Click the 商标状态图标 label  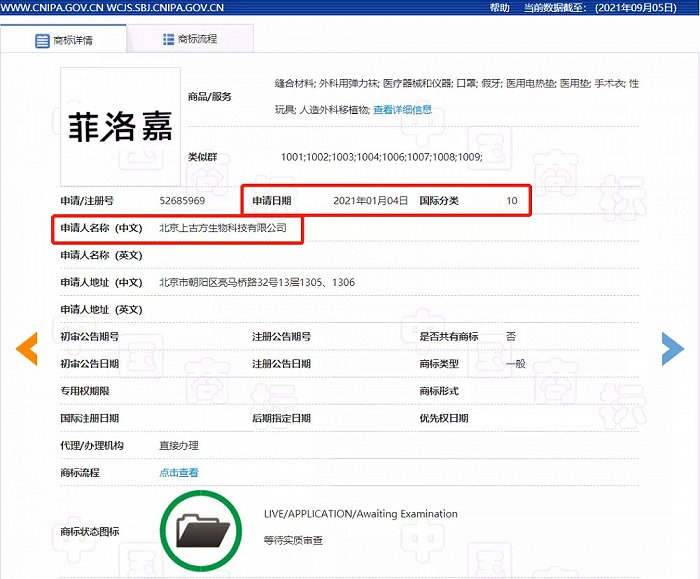89,531
